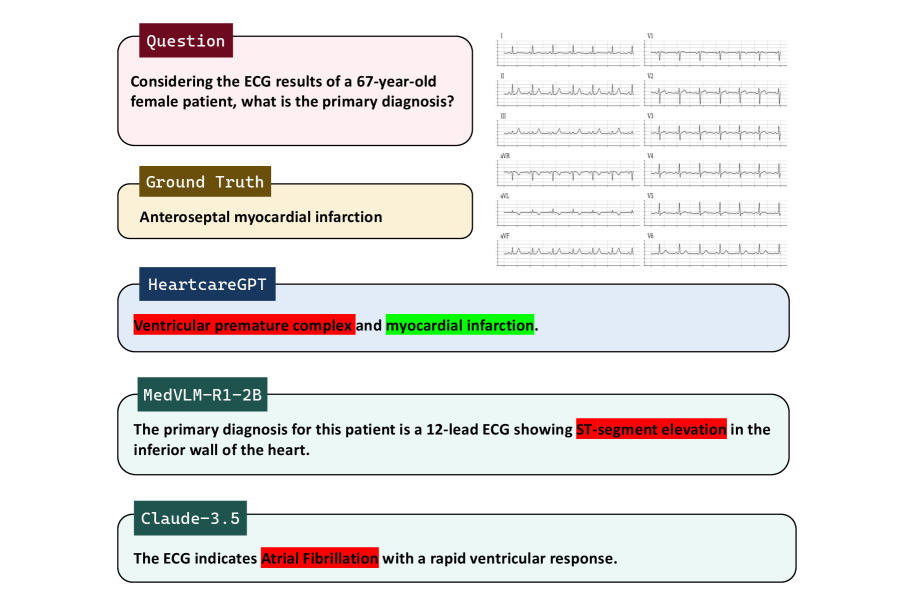Click the Question header label
Screen dimensions: 897x598
pos(186,41)
